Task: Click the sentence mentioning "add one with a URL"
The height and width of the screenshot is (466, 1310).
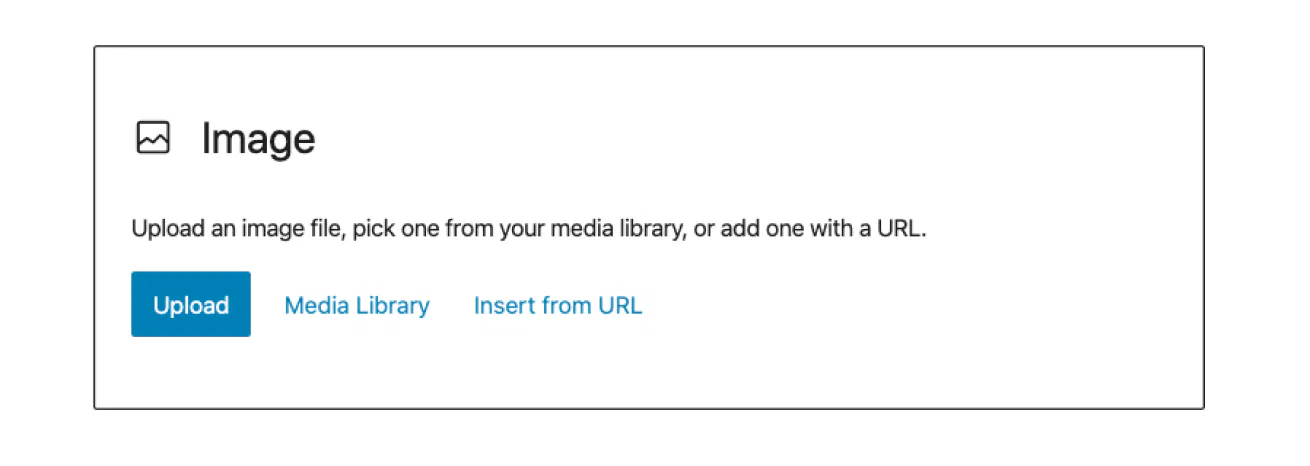Action: tap(530, 229)
